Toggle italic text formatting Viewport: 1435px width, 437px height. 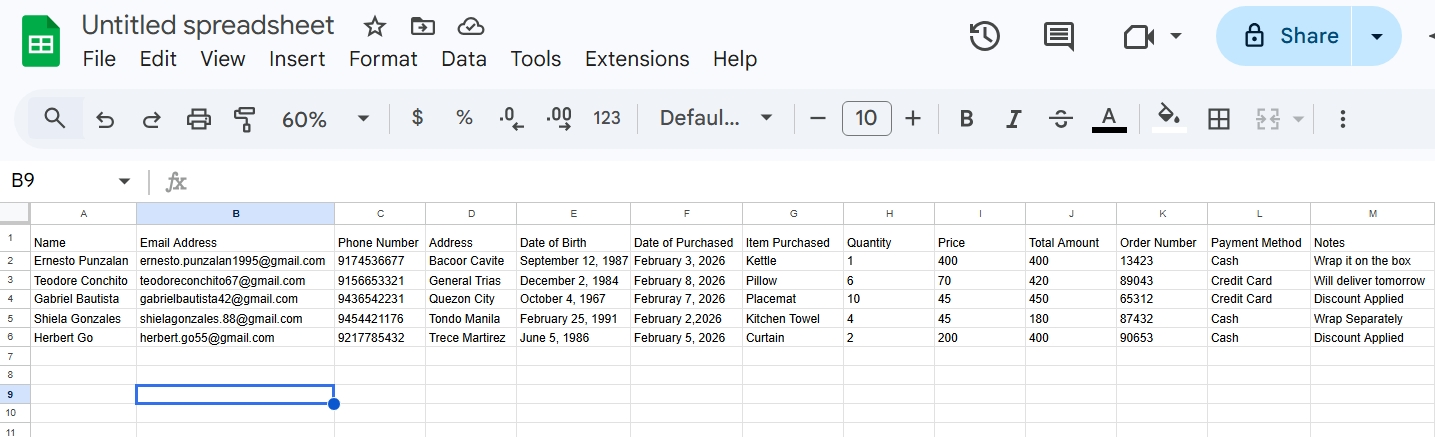coord(1013,119)
